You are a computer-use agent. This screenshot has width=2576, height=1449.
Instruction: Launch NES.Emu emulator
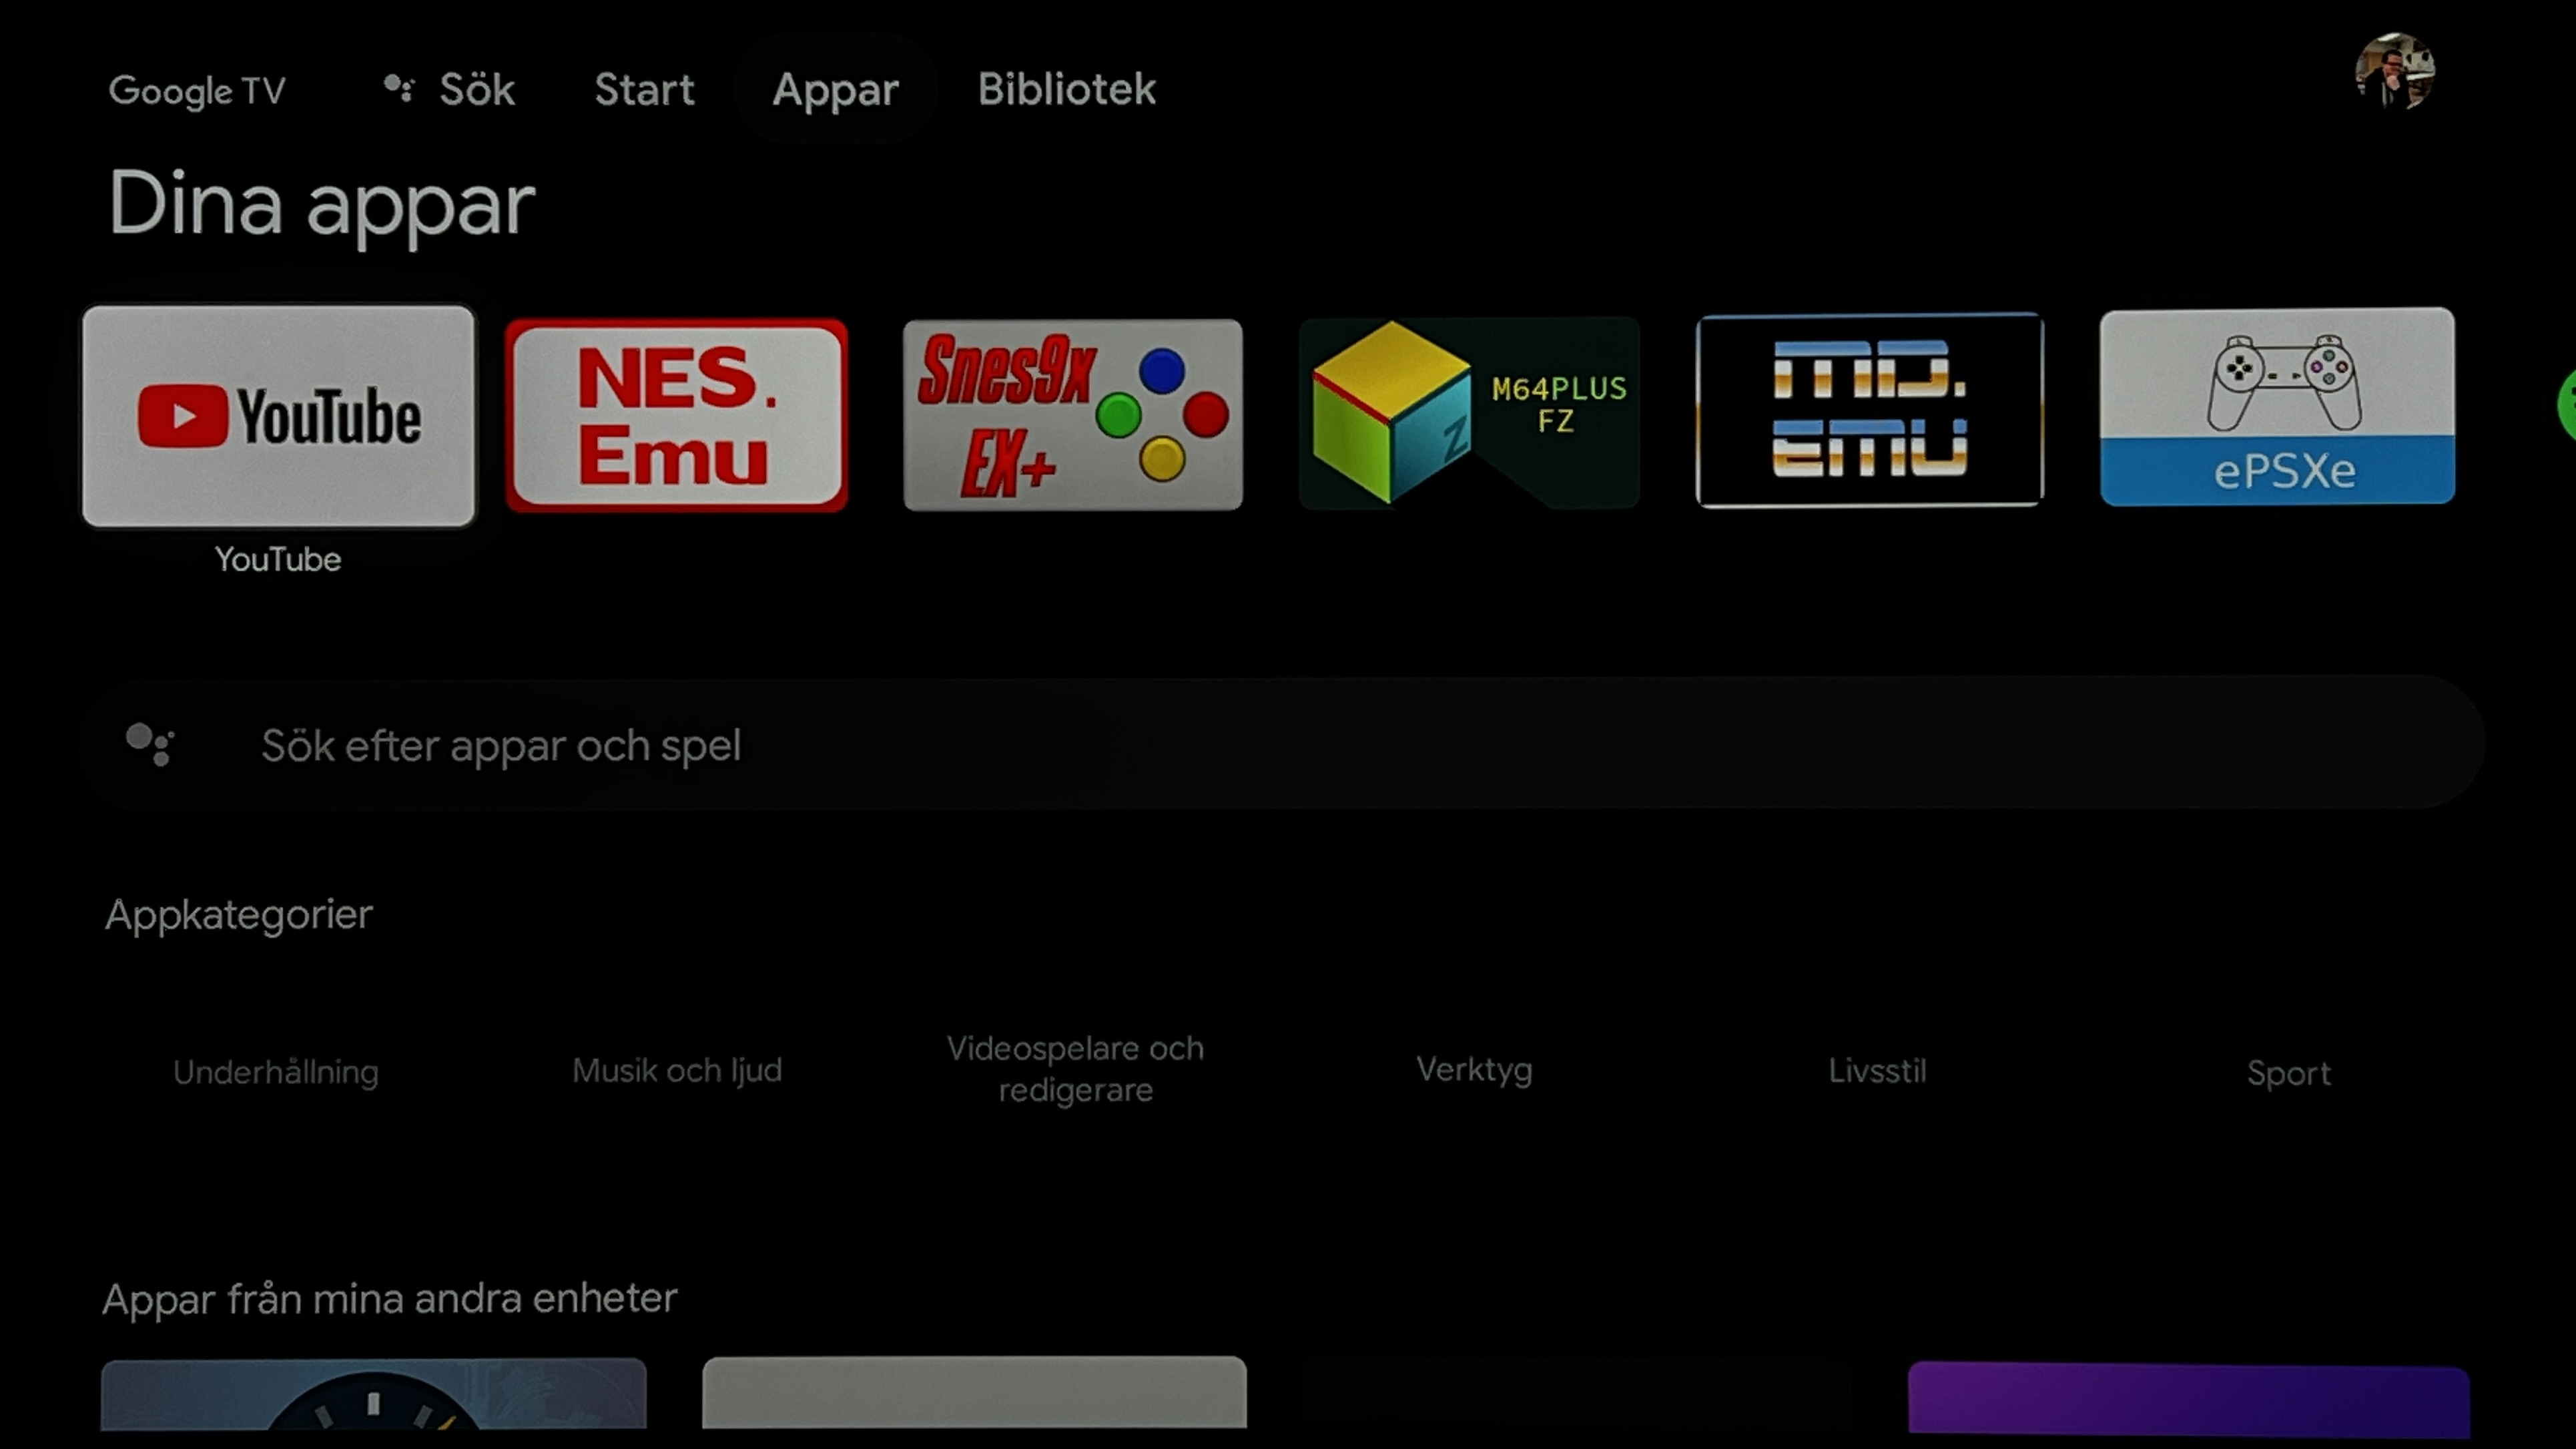tap(676, 410)
